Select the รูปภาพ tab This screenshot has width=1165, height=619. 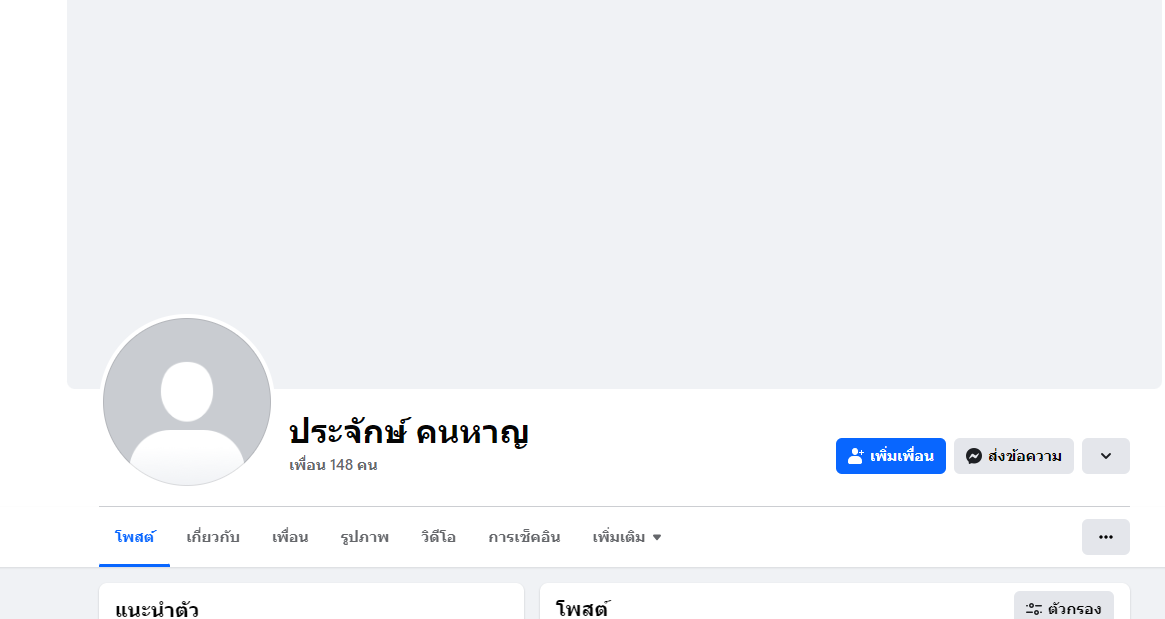click(364, 537)
